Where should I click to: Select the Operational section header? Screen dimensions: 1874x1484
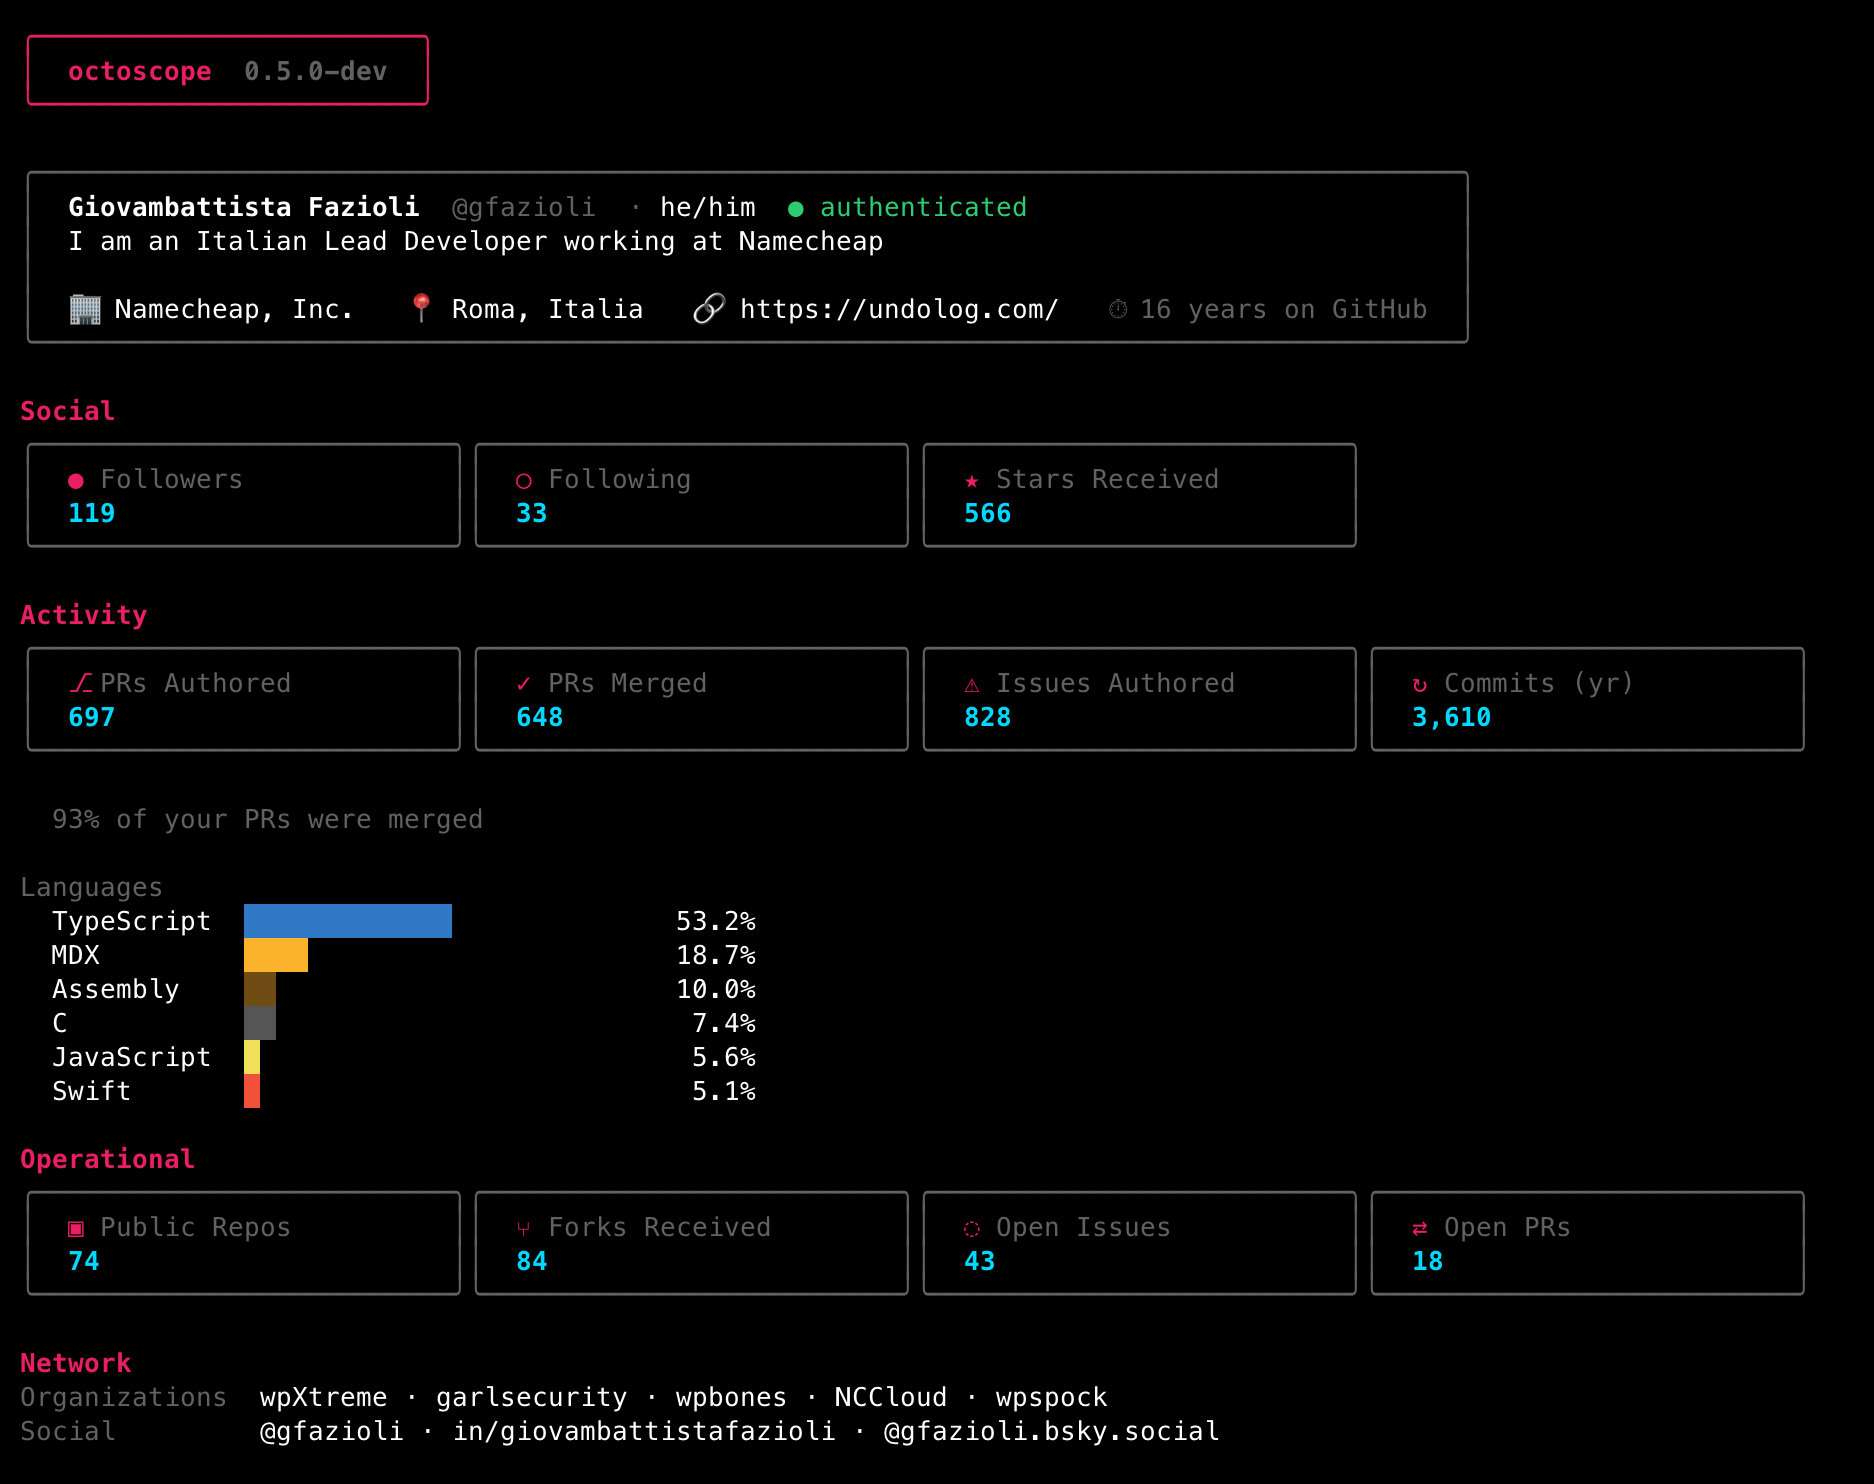click(107, 1158)
